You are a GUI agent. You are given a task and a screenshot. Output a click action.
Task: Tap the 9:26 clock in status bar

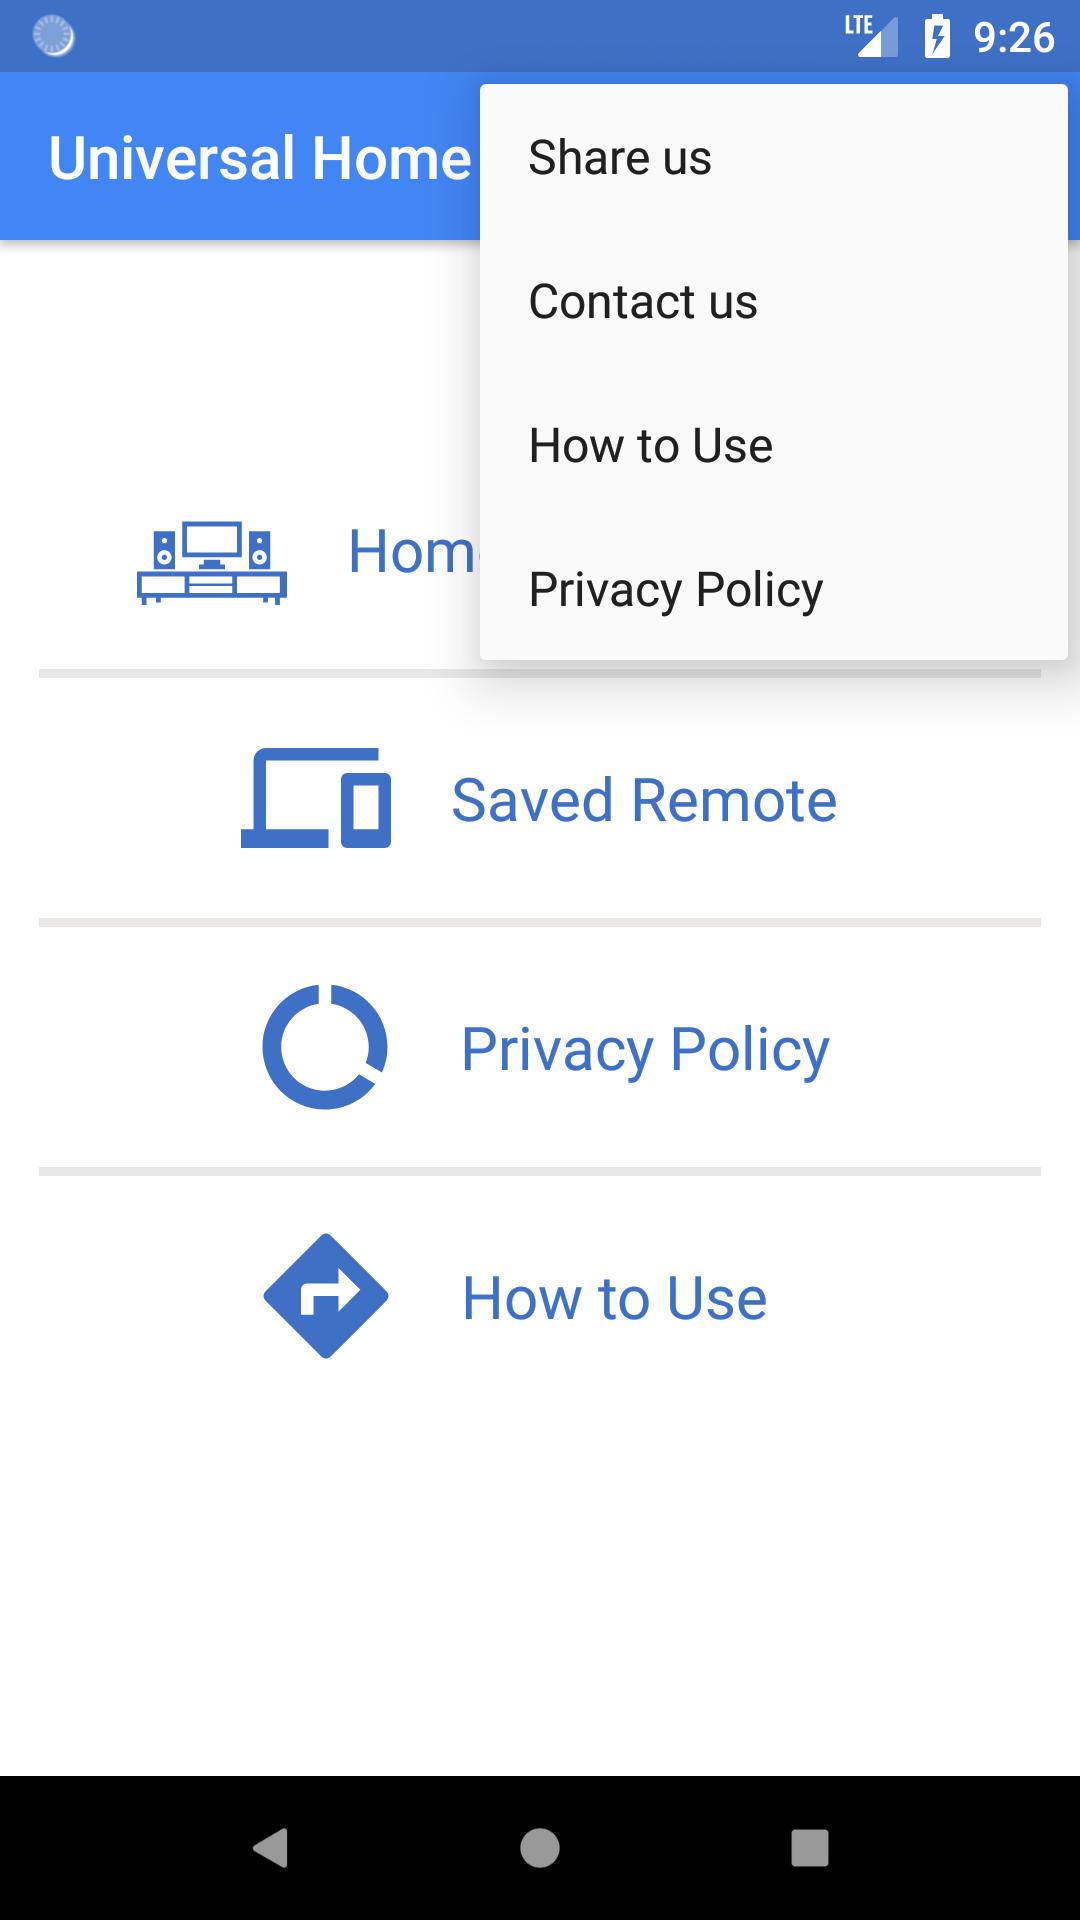[1013, 37]
